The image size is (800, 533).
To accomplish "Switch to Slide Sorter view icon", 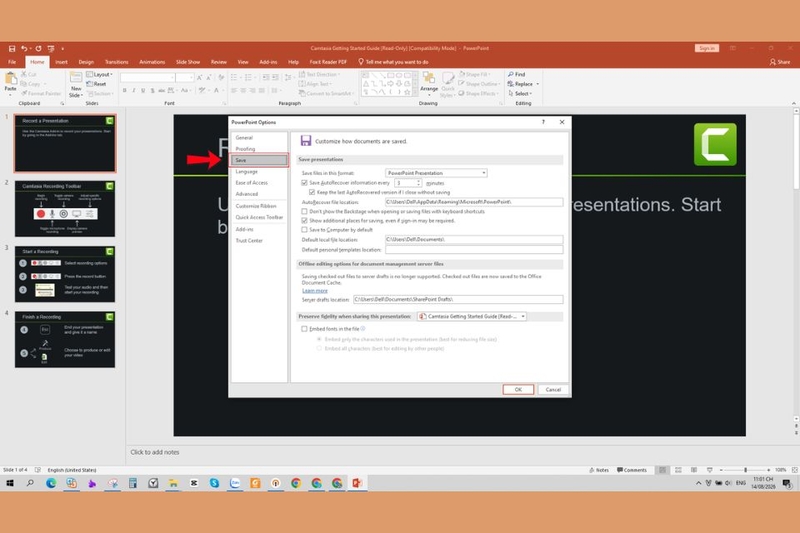I will click(678, 470).
